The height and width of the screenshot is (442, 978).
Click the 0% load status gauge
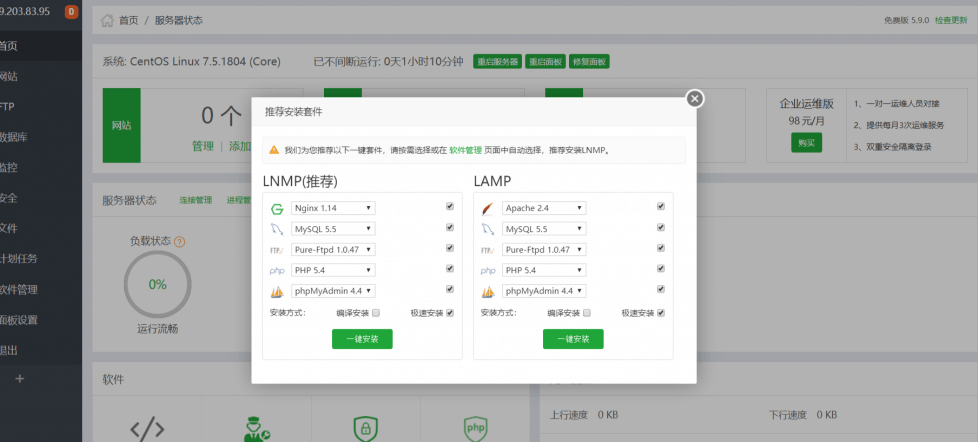click(157, 284)
